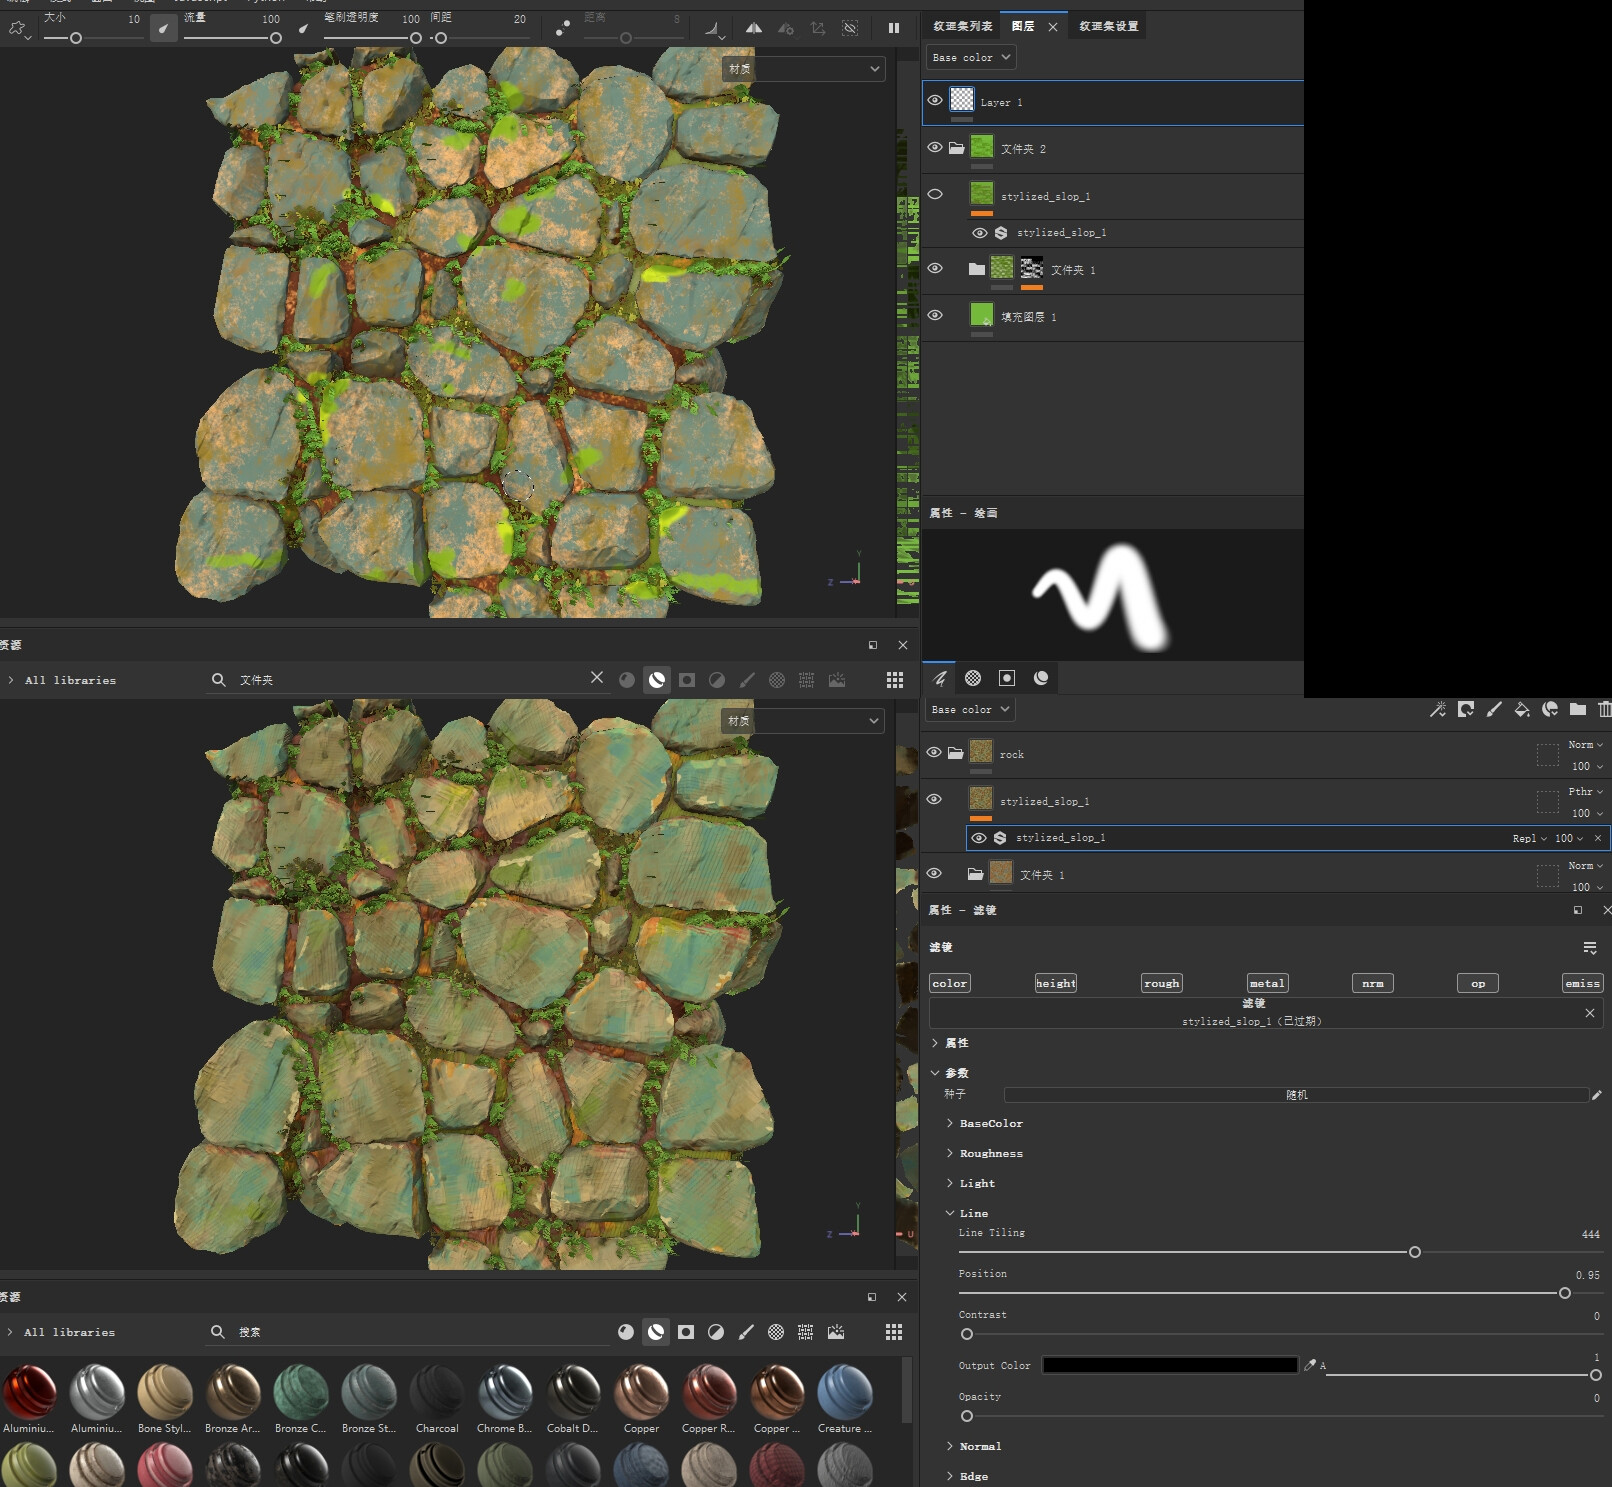The image size is (1612, 1487).
Task: Hide Layer 1 using its eye icon
Action: pos(935,101)
